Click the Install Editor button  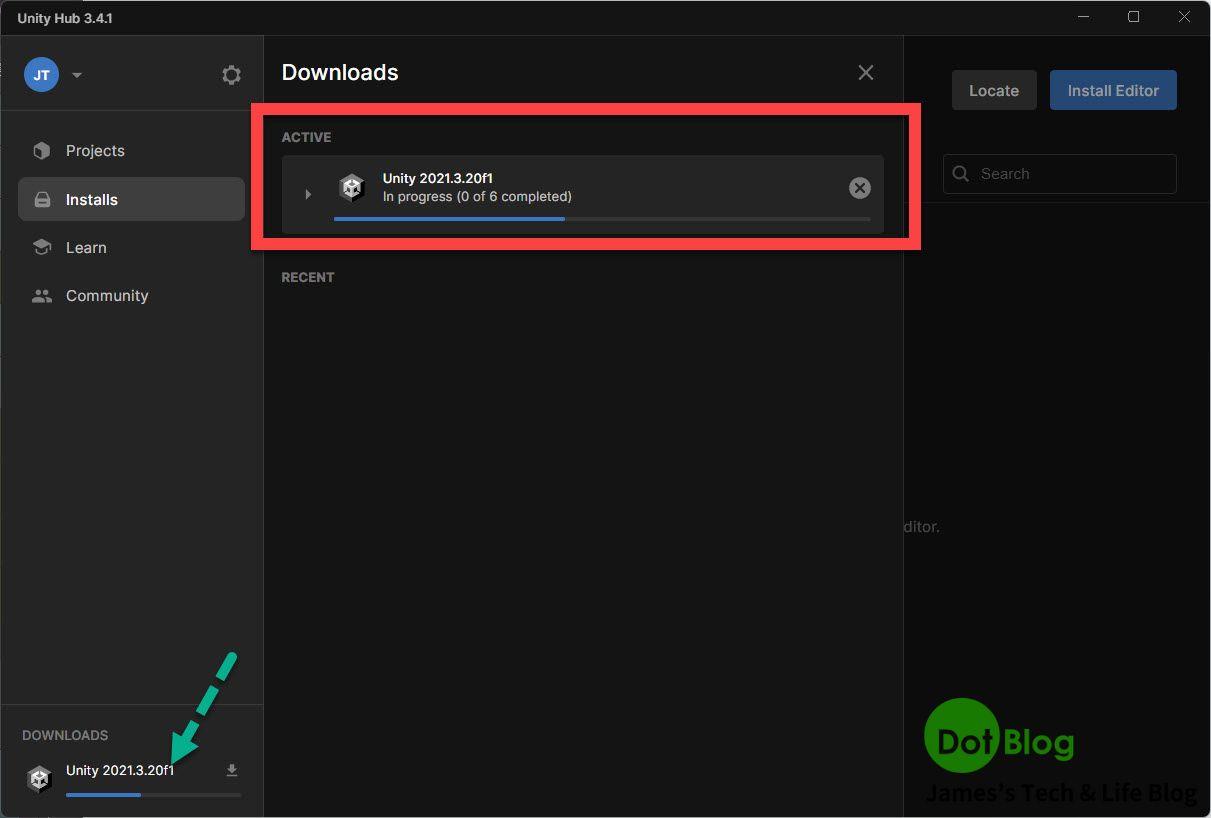(1113, 90)
